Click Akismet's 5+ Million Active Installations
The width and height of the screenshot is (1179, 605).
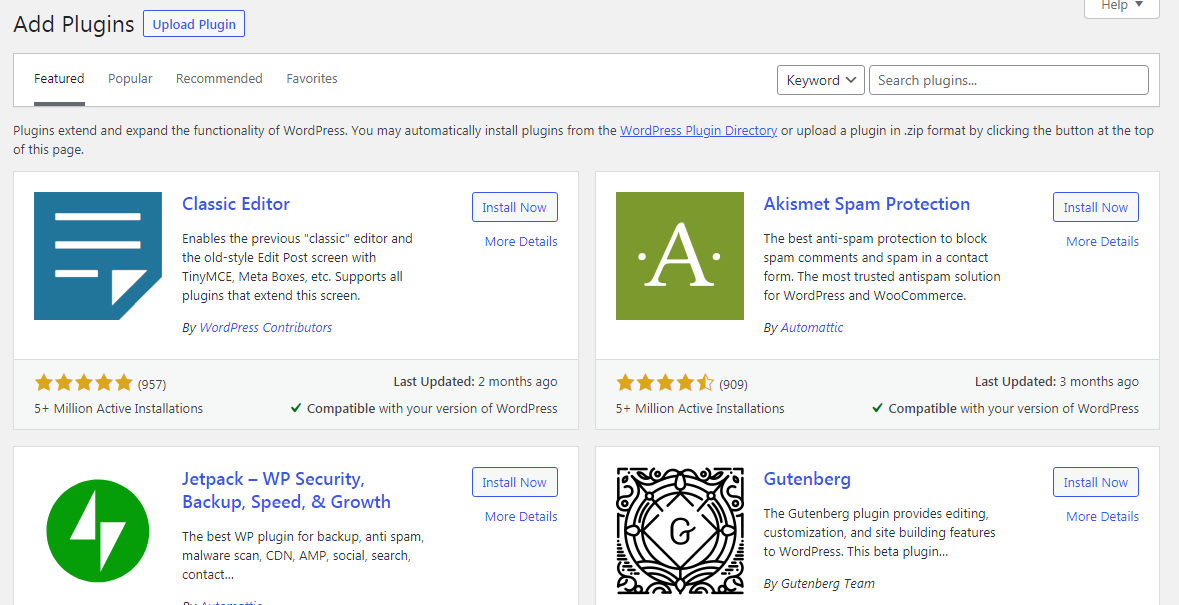click(700, 409)
